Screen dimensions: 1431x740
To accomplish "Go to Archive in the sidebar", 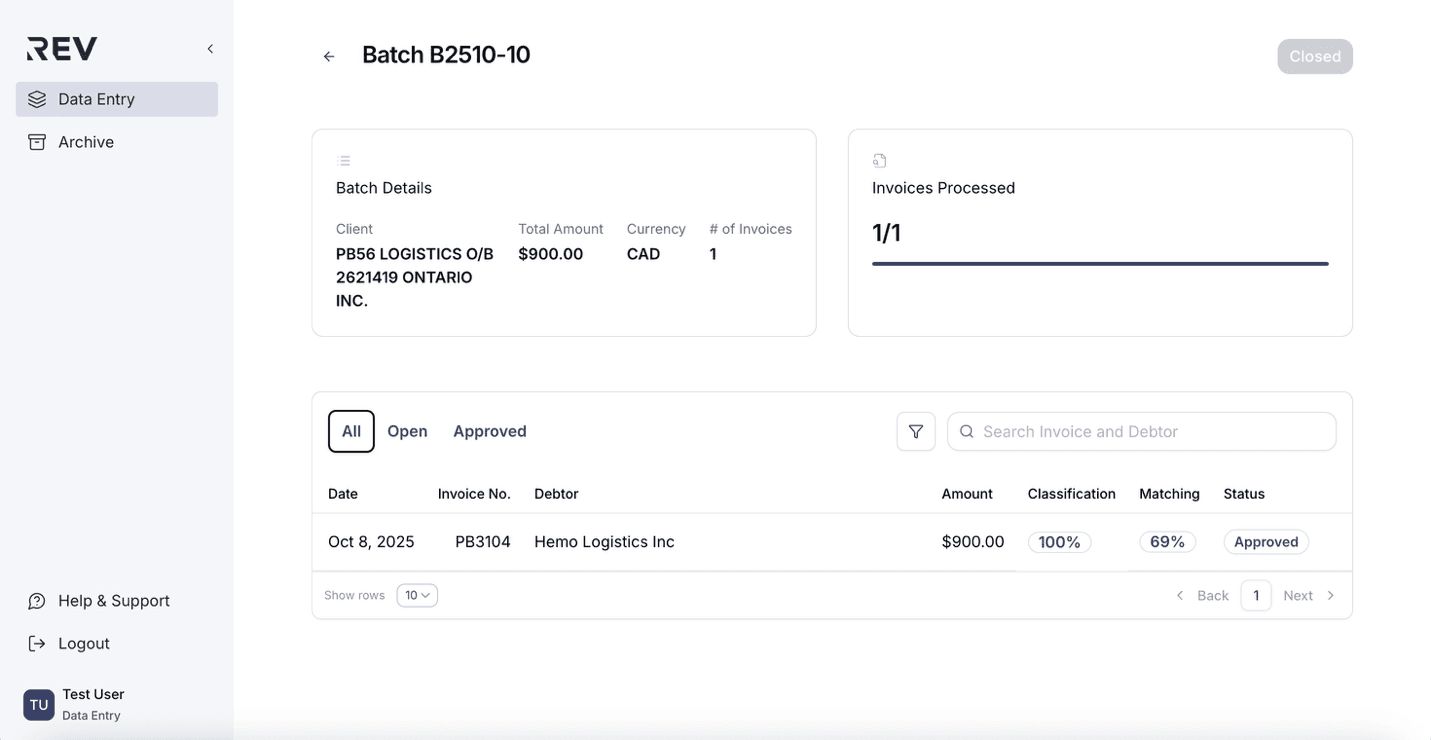I will point(86,142).
